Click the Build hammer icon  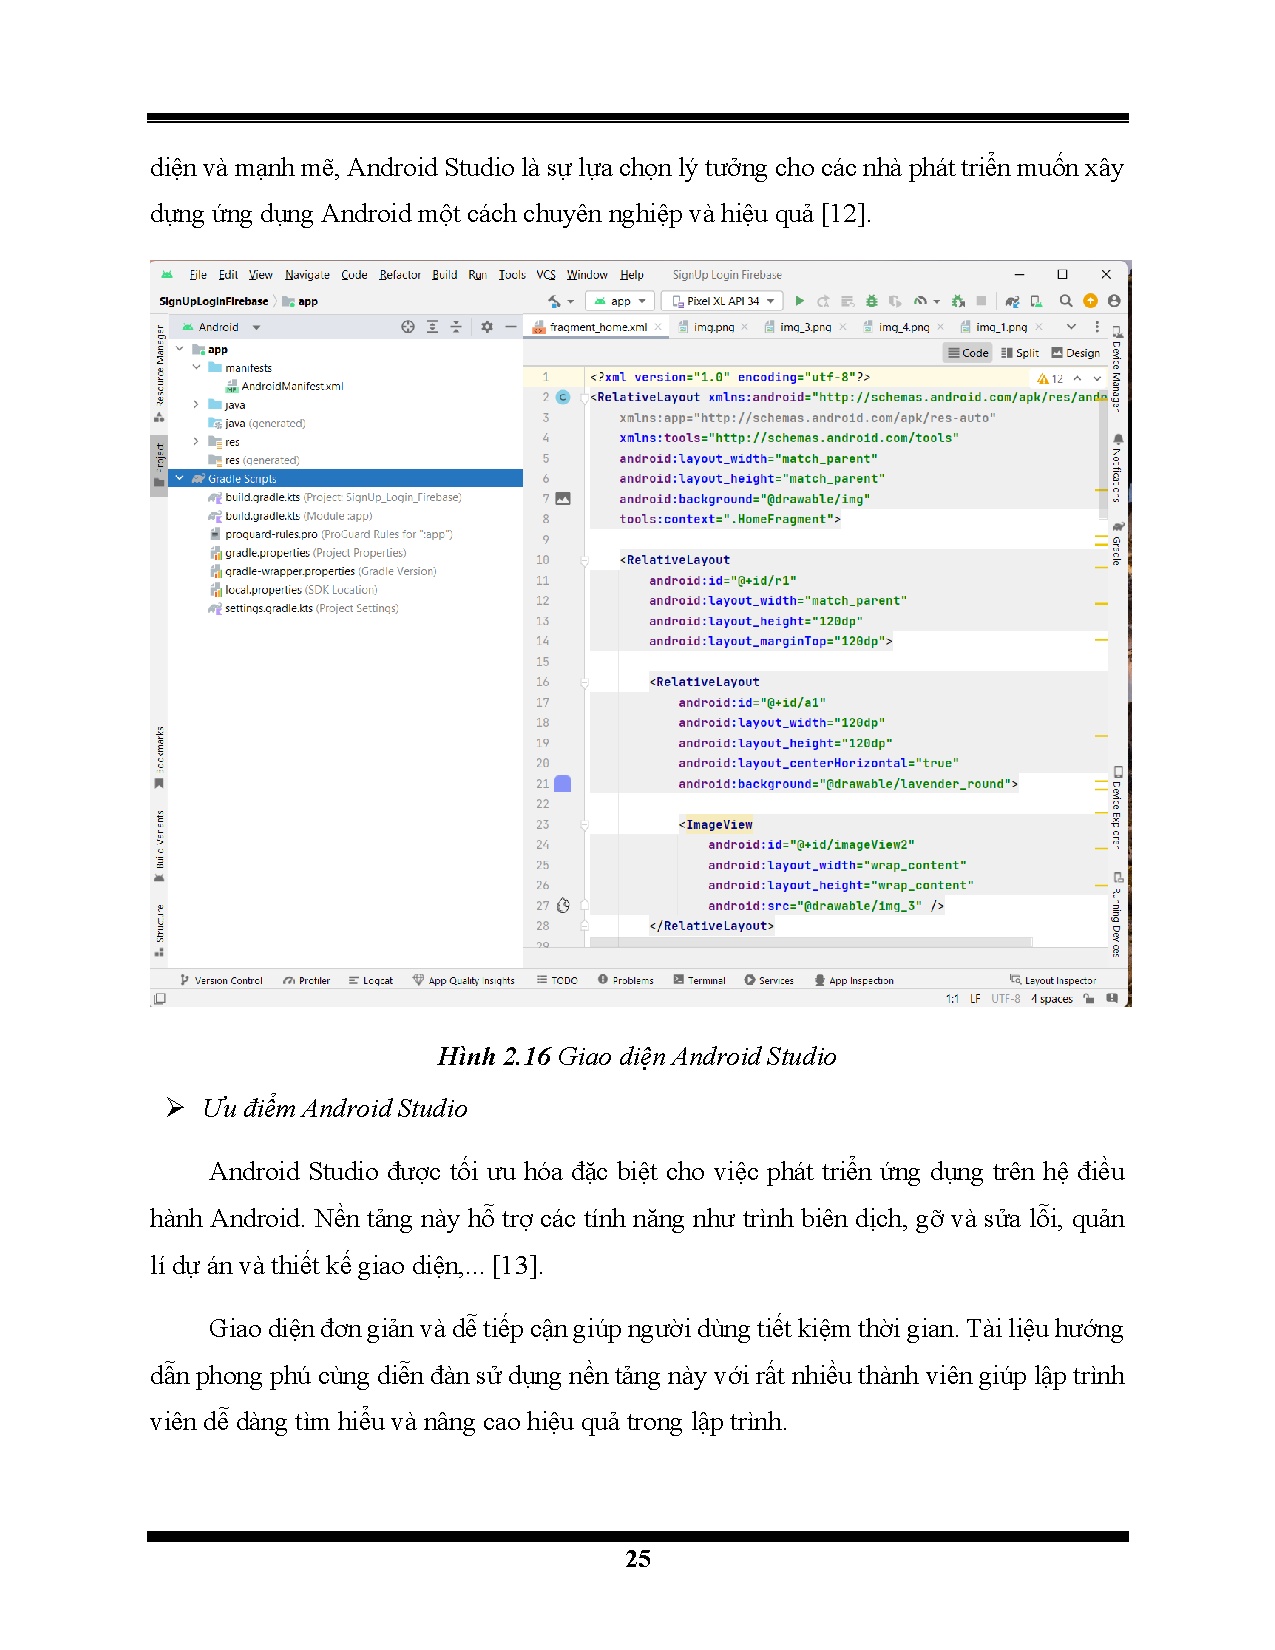[554, 301]
